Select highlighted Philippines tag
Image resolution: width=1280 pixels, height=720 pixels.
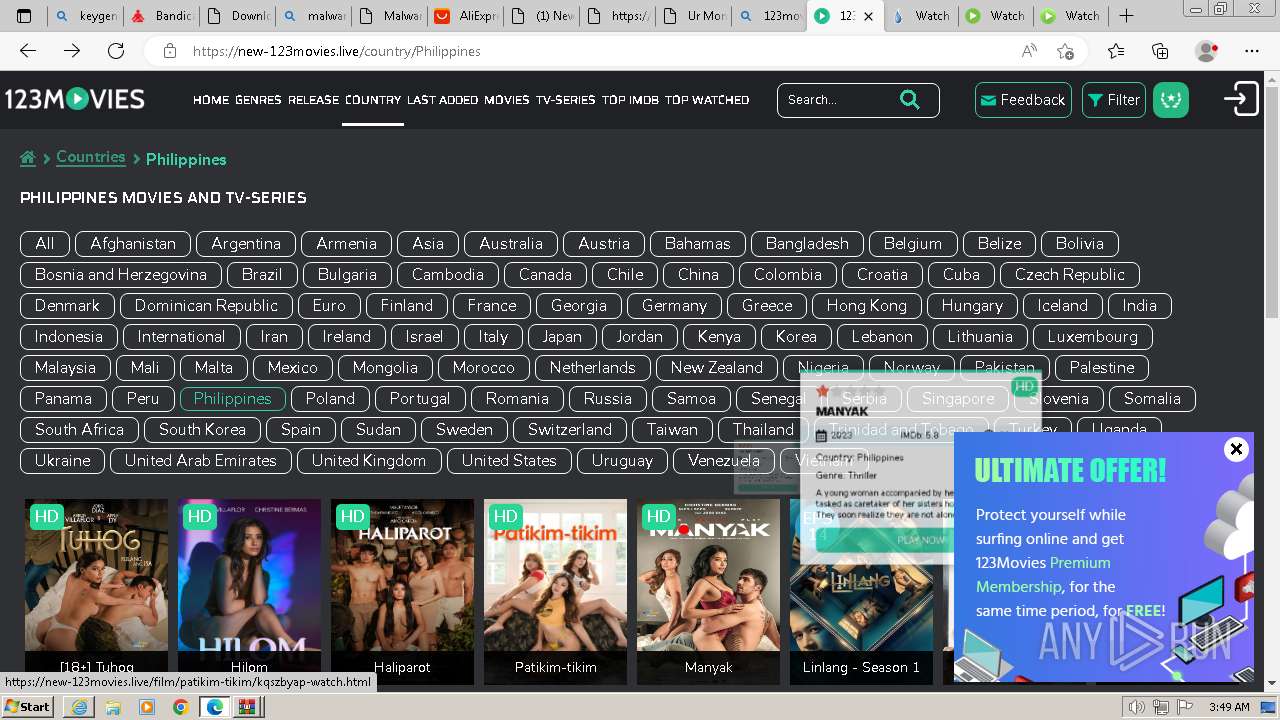tap(233, 399)
